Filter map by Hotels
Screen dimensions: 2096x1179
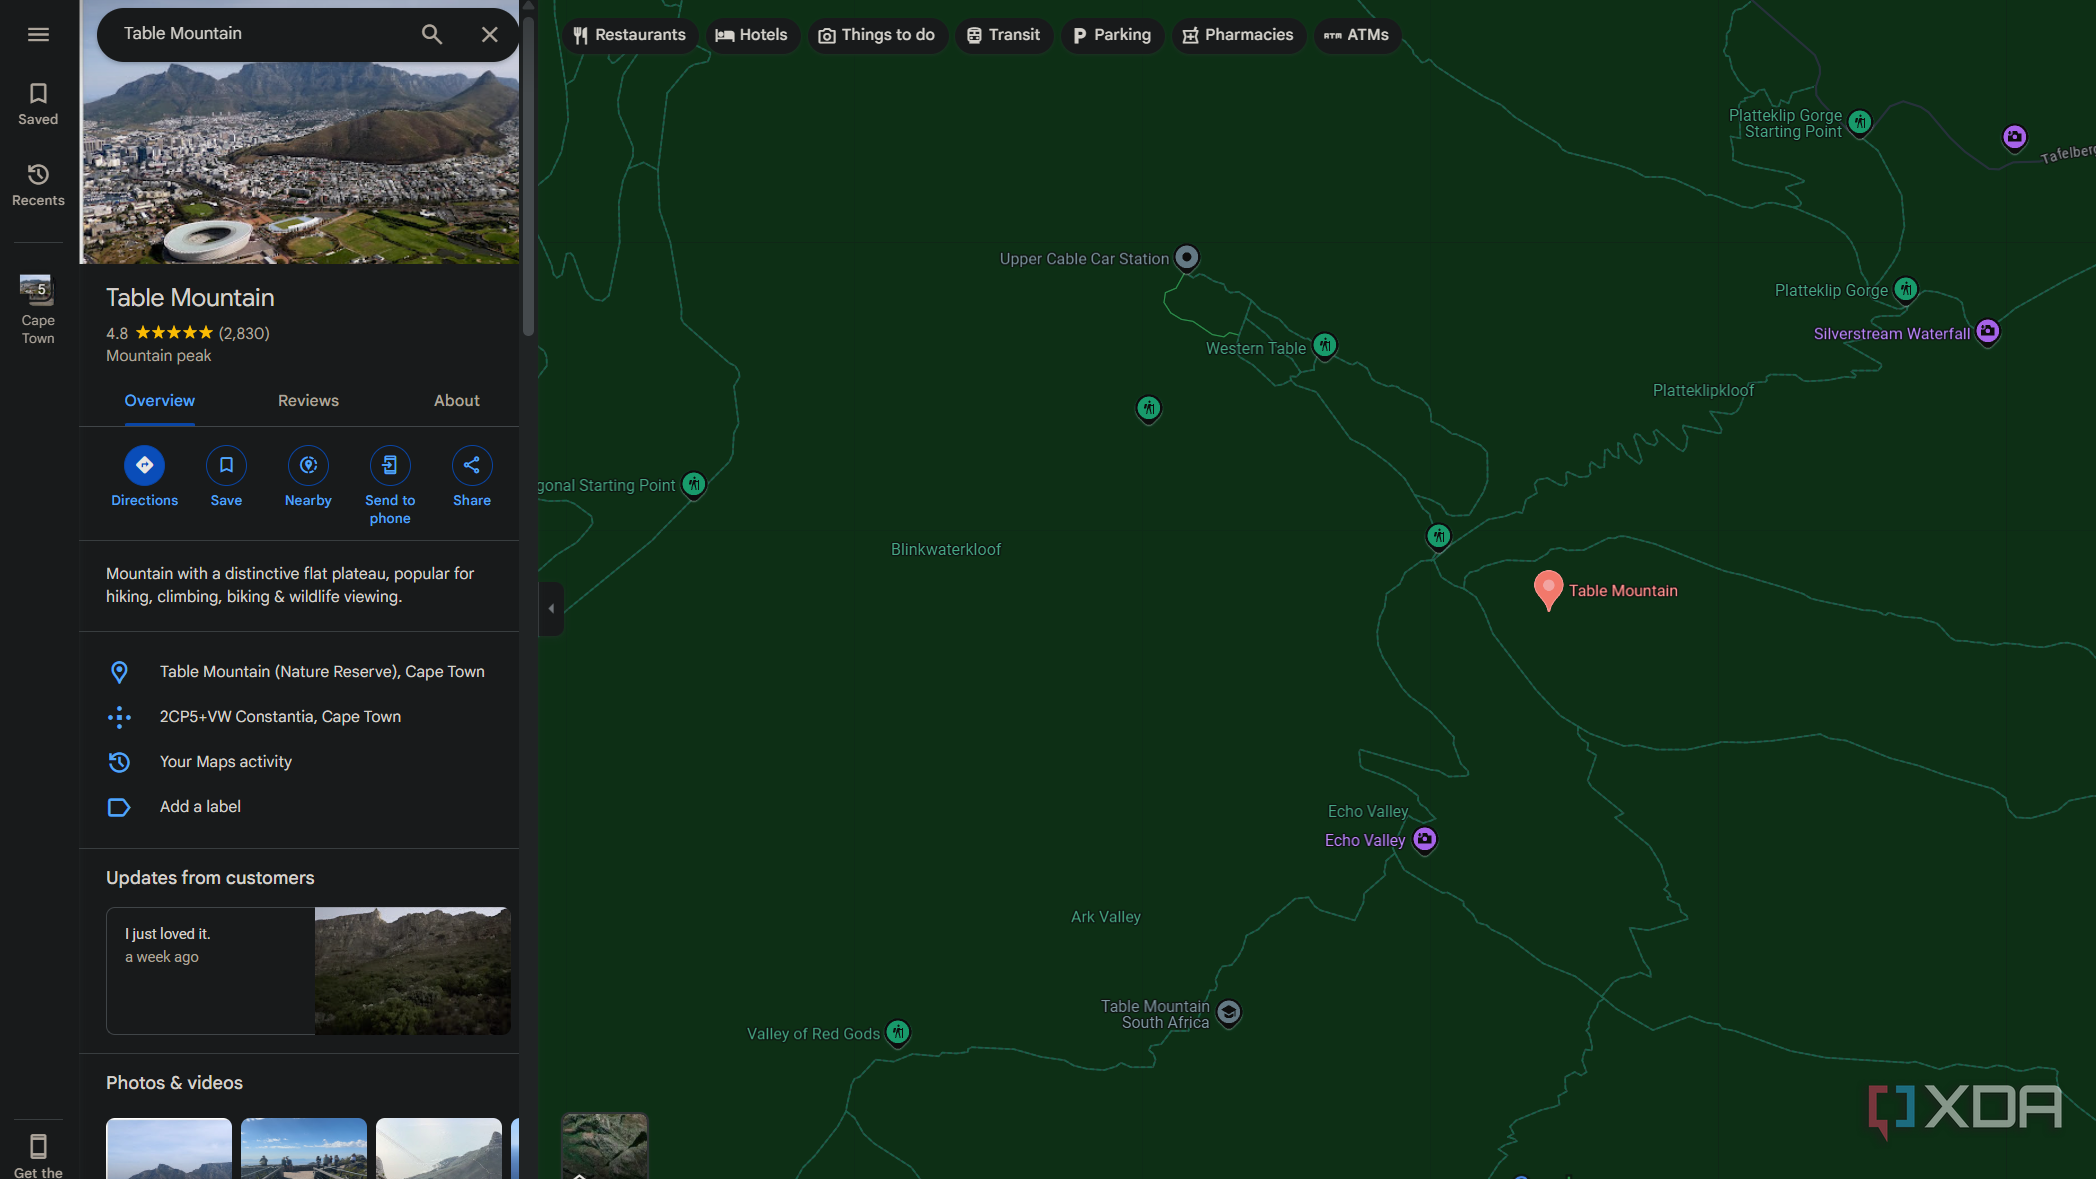coord(752,35)
